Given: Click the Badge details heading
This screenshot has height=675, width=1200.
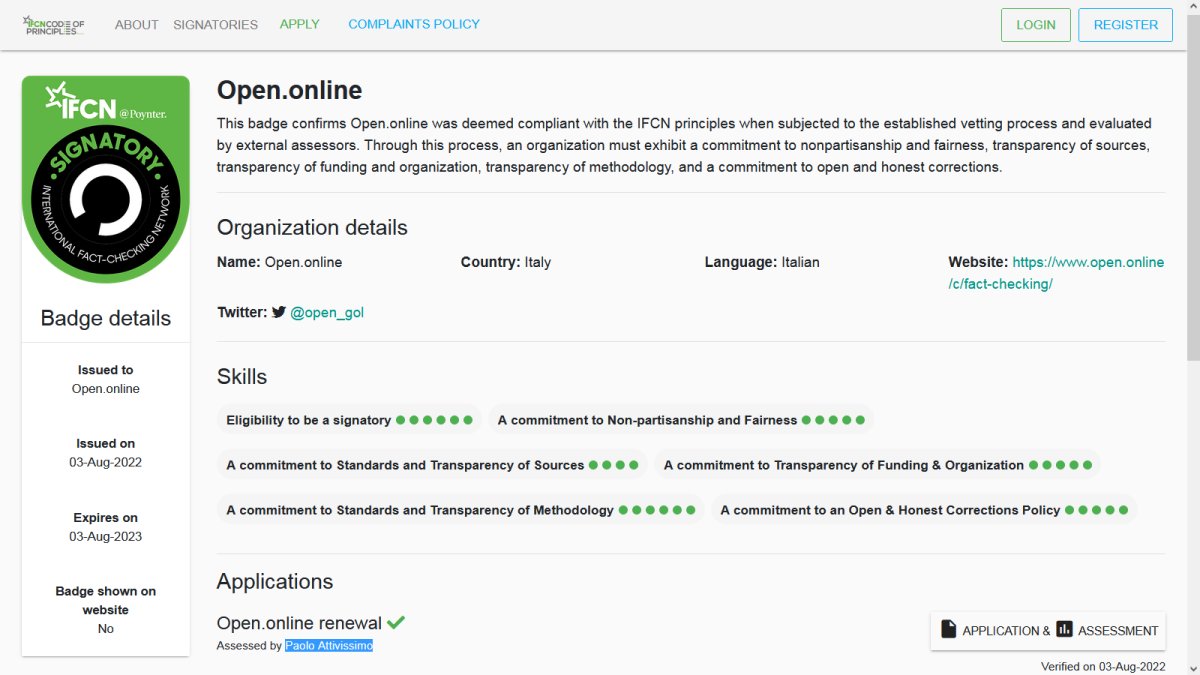Looking at the screenshot, I should [106, 319].
